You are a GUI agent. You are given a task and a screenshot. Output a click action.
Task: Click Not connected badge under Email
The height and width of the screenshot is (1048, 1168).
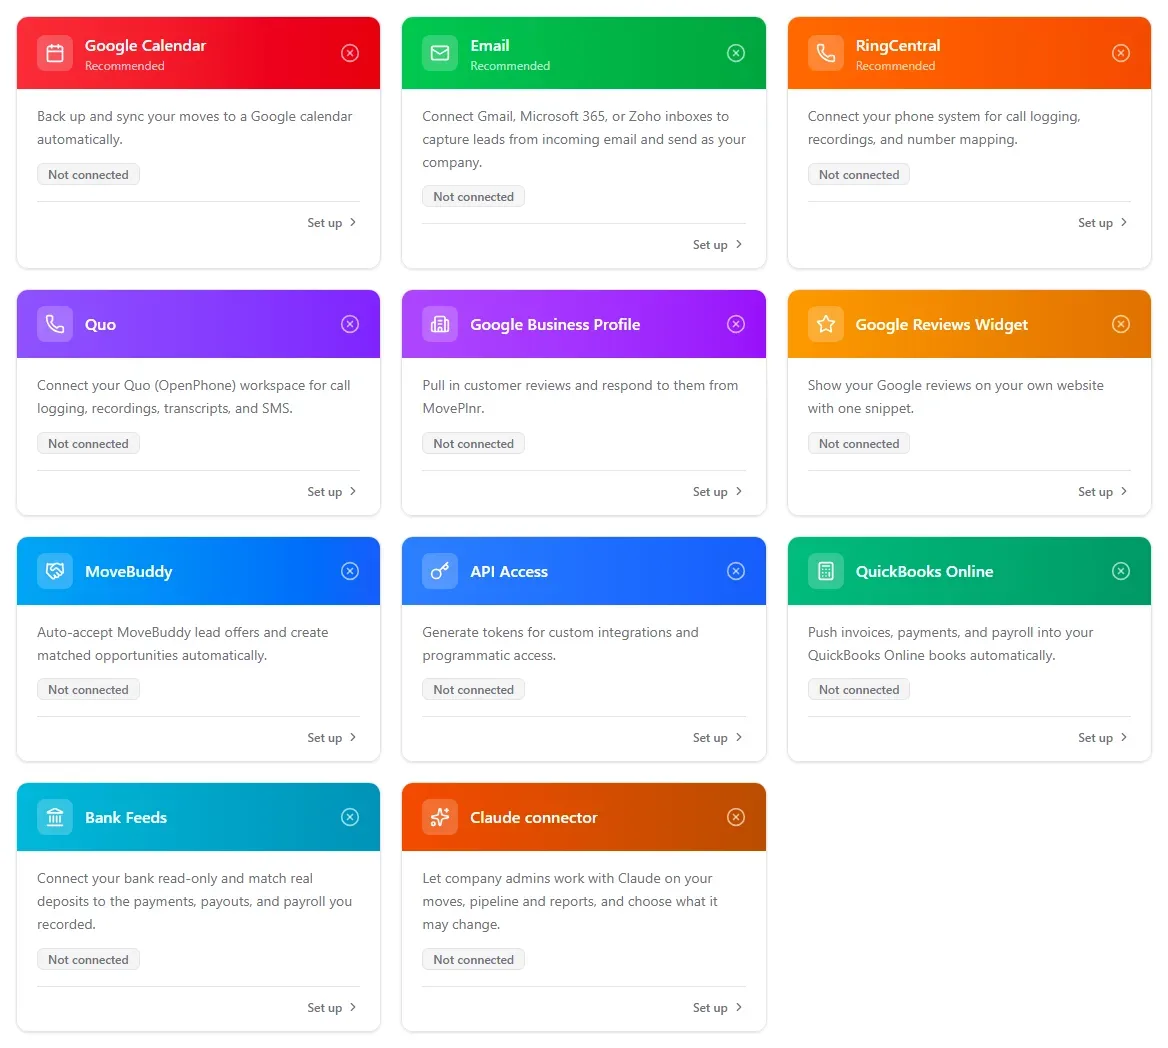[474, 197]
